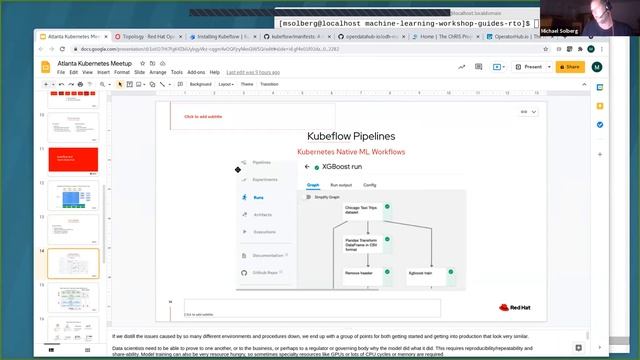The width and height of the screenshot is (640, 360).
Task: Open Google Tasks side panel
Action: [x=600, y=125]
